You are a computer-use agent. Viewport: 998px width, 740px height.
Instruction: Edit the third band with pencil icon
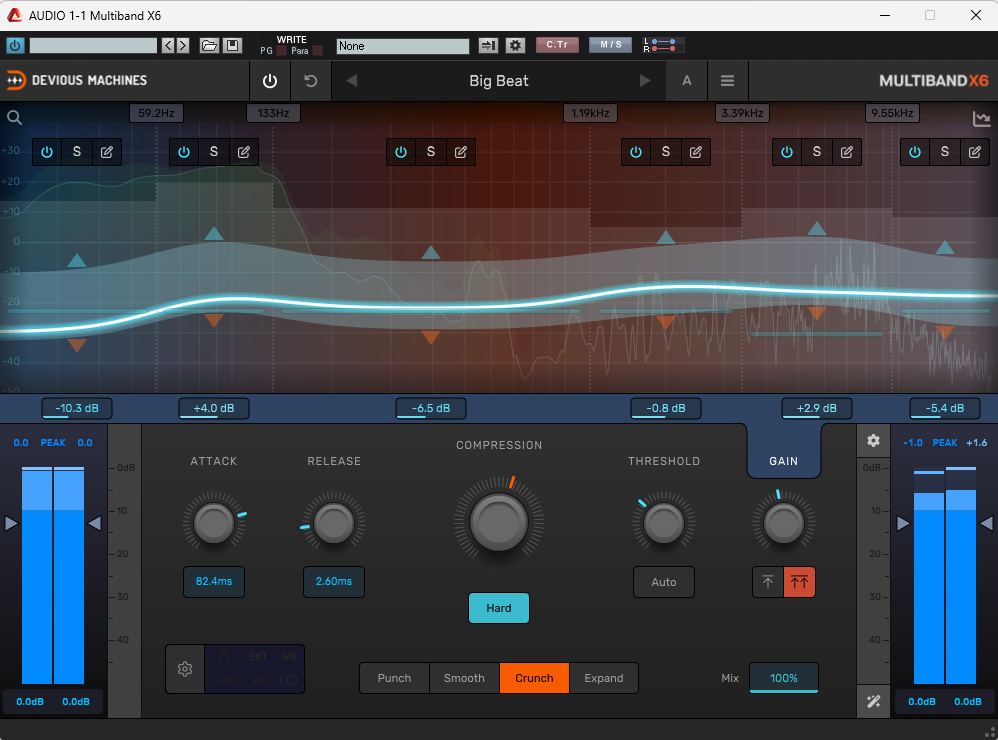461,152
